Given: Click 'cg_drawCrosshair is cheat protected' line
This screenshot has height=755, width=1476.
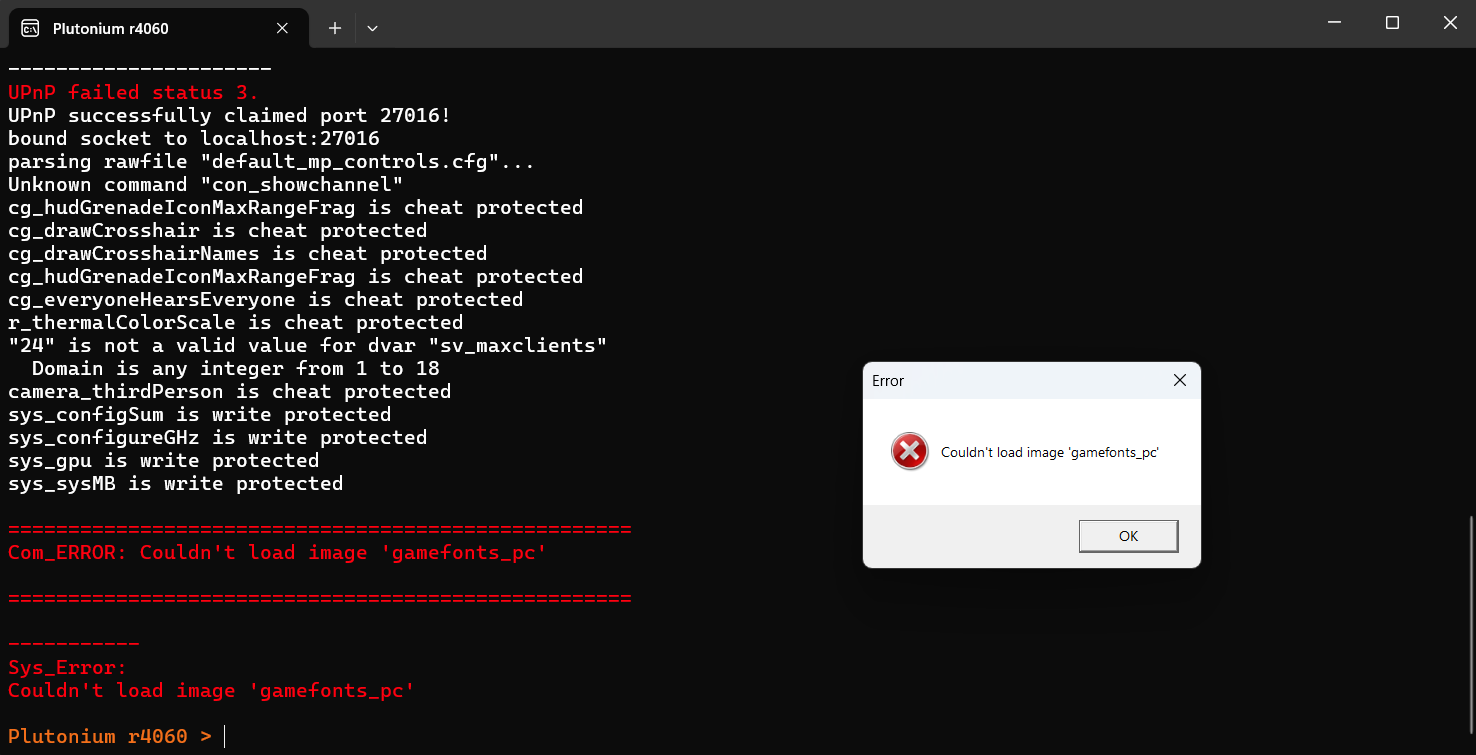Looking at the screenshot, I should pos(217,231).
